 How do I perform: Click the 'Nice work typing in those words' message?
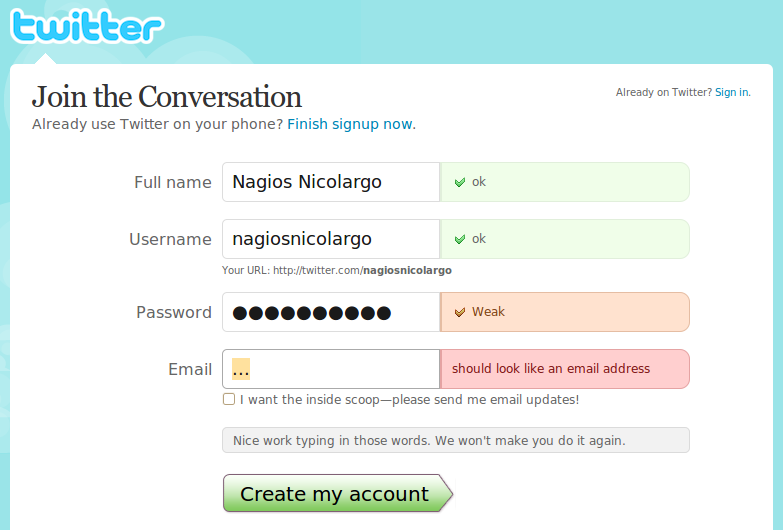coord(429,441)
